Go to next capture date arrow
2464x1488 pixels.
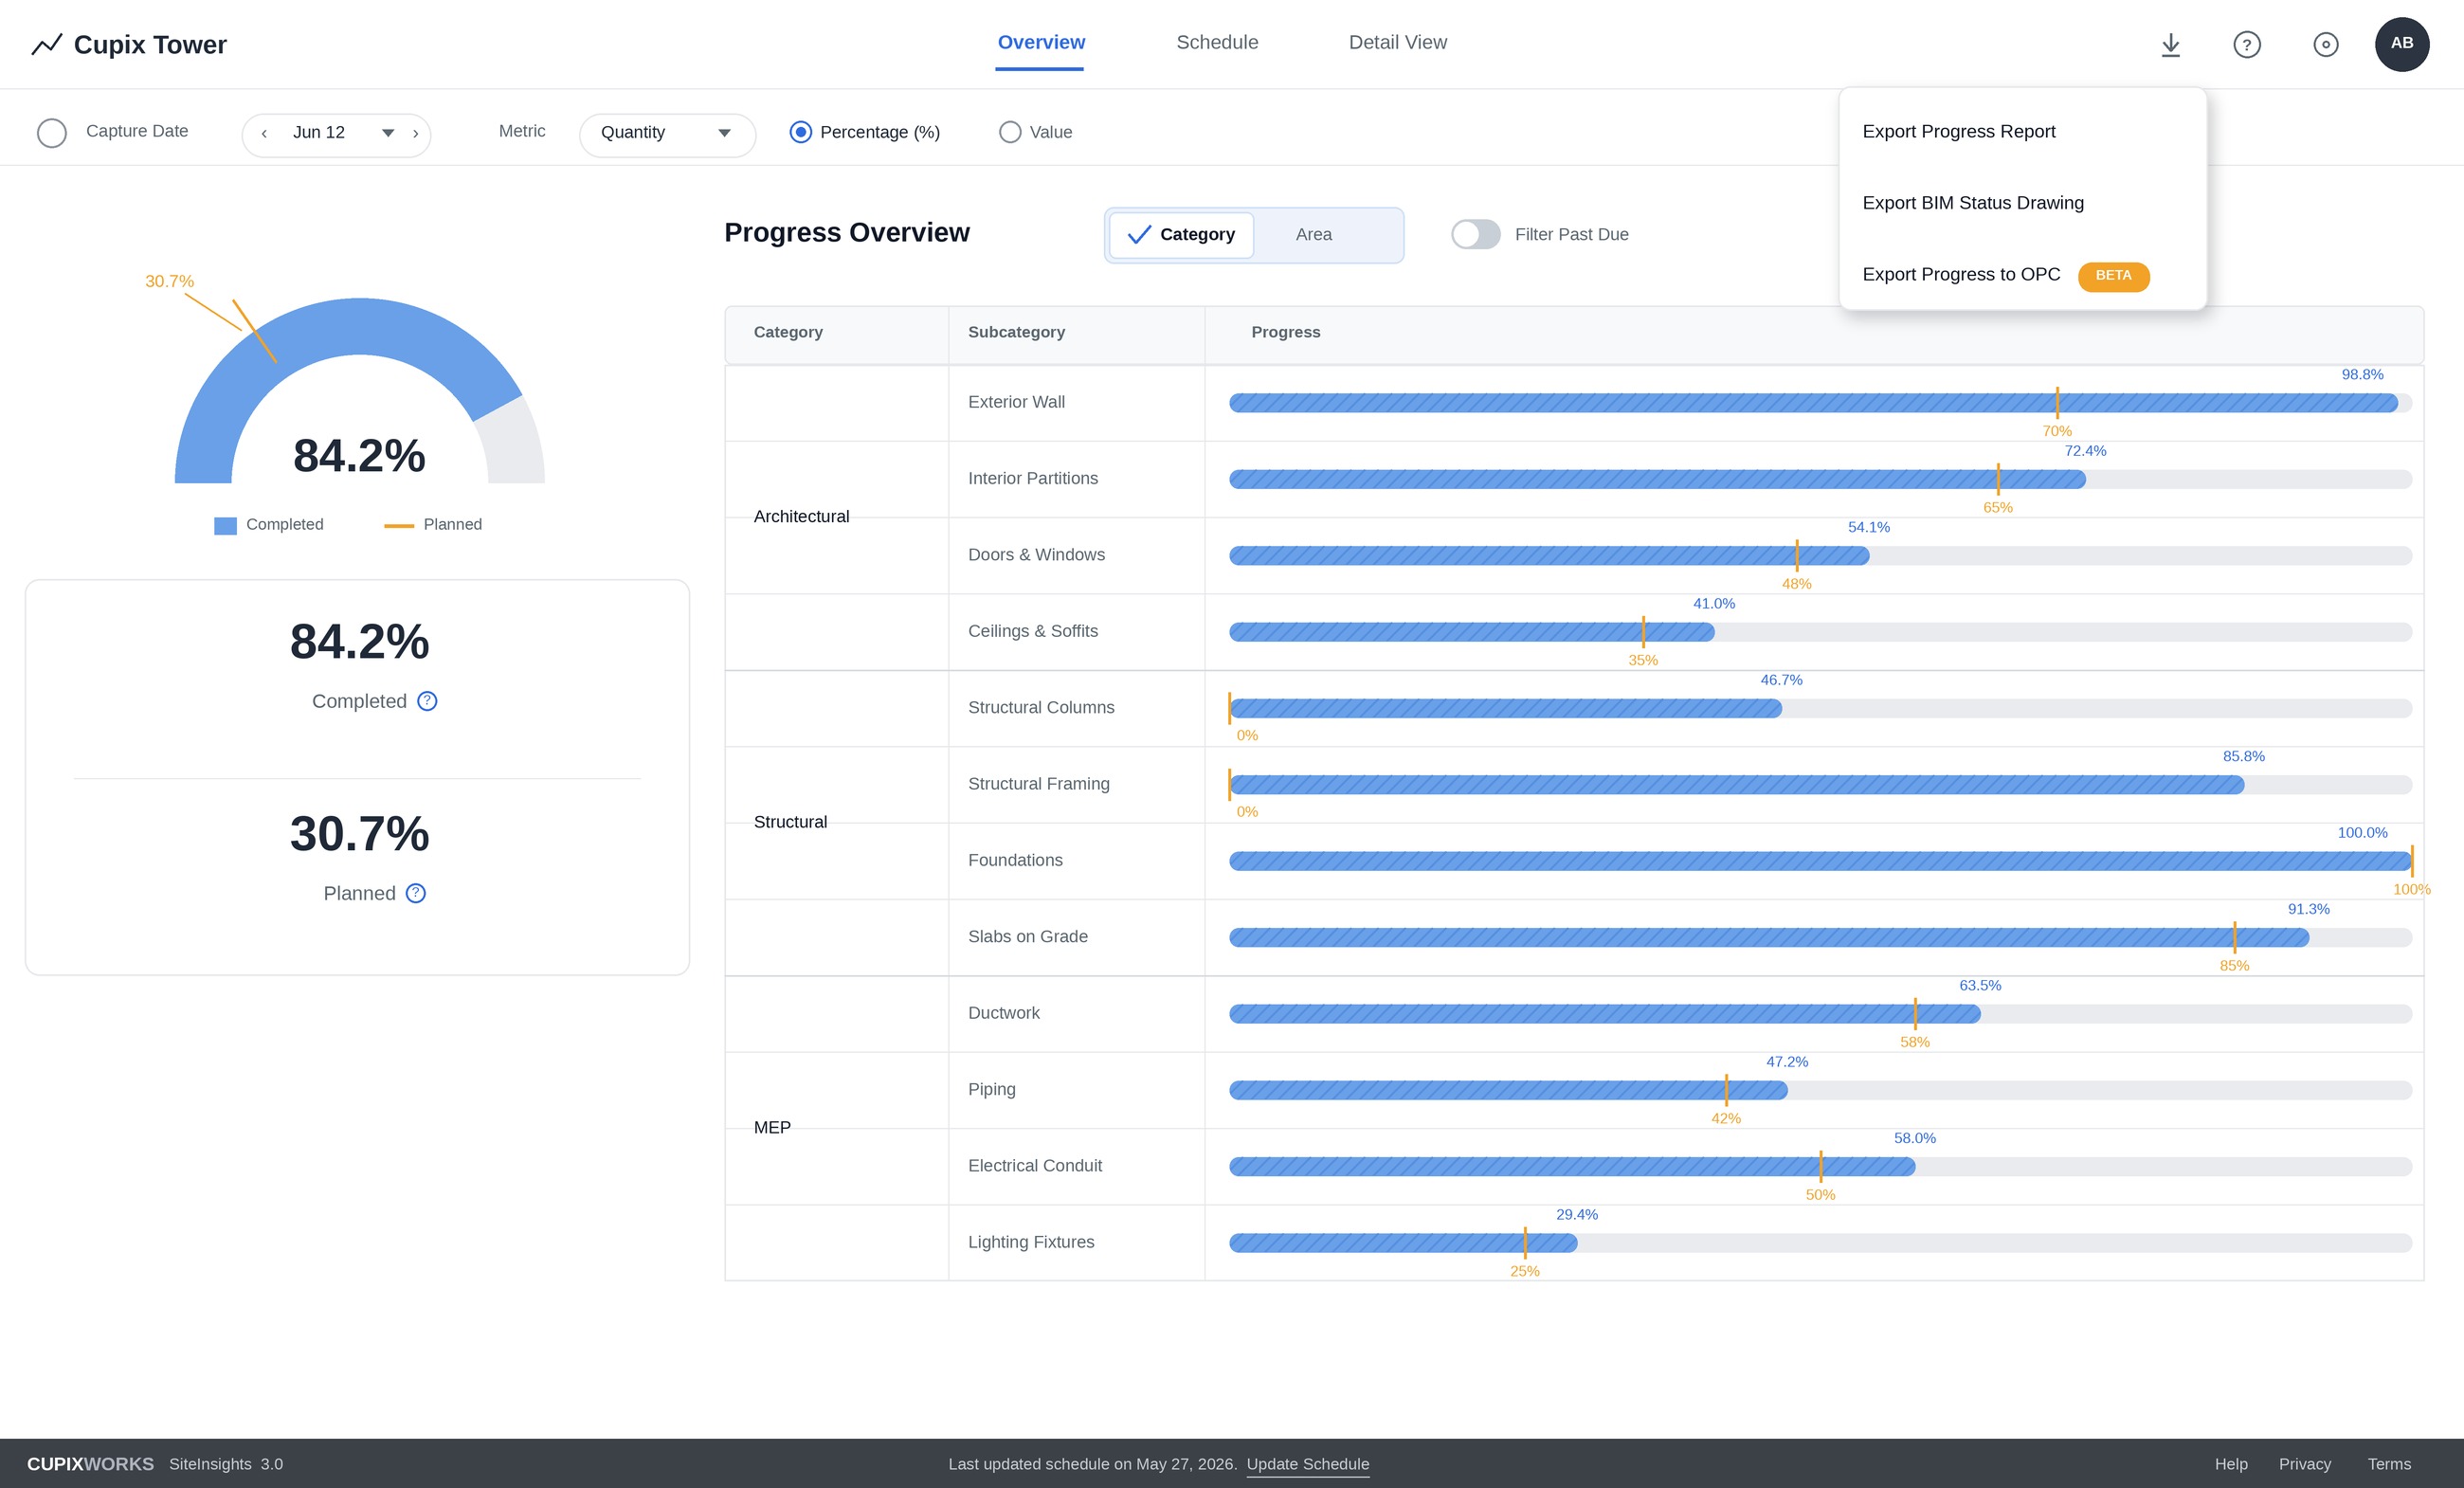415,133
